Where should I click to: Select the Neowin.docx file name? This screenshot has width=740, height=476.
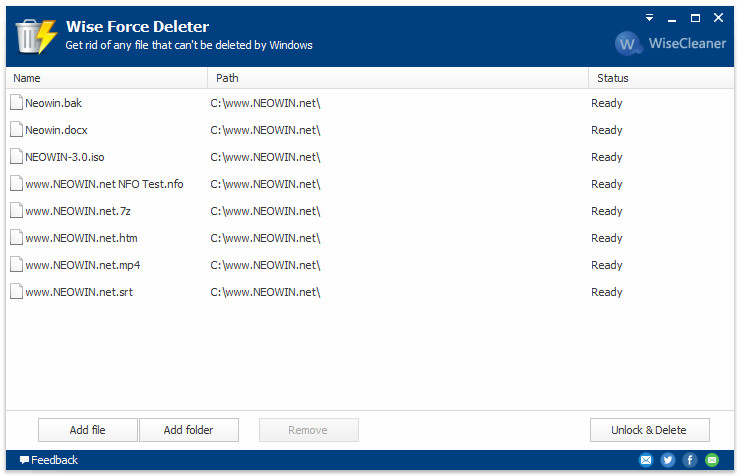(x=56, y=130)
